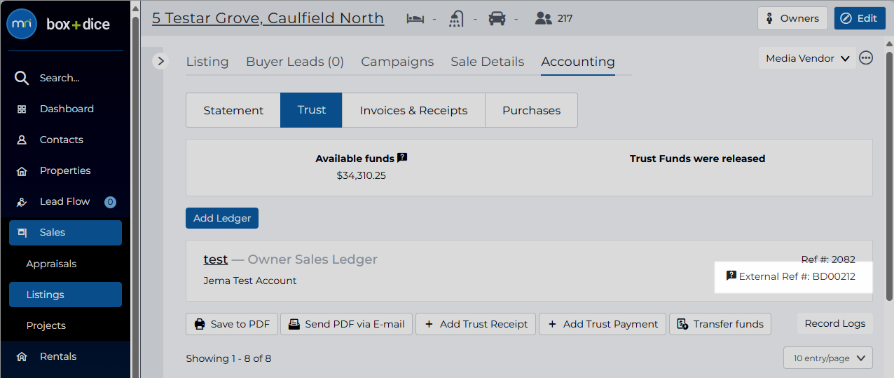
Task: Click the Properties house icon
Action: (22, 171)
